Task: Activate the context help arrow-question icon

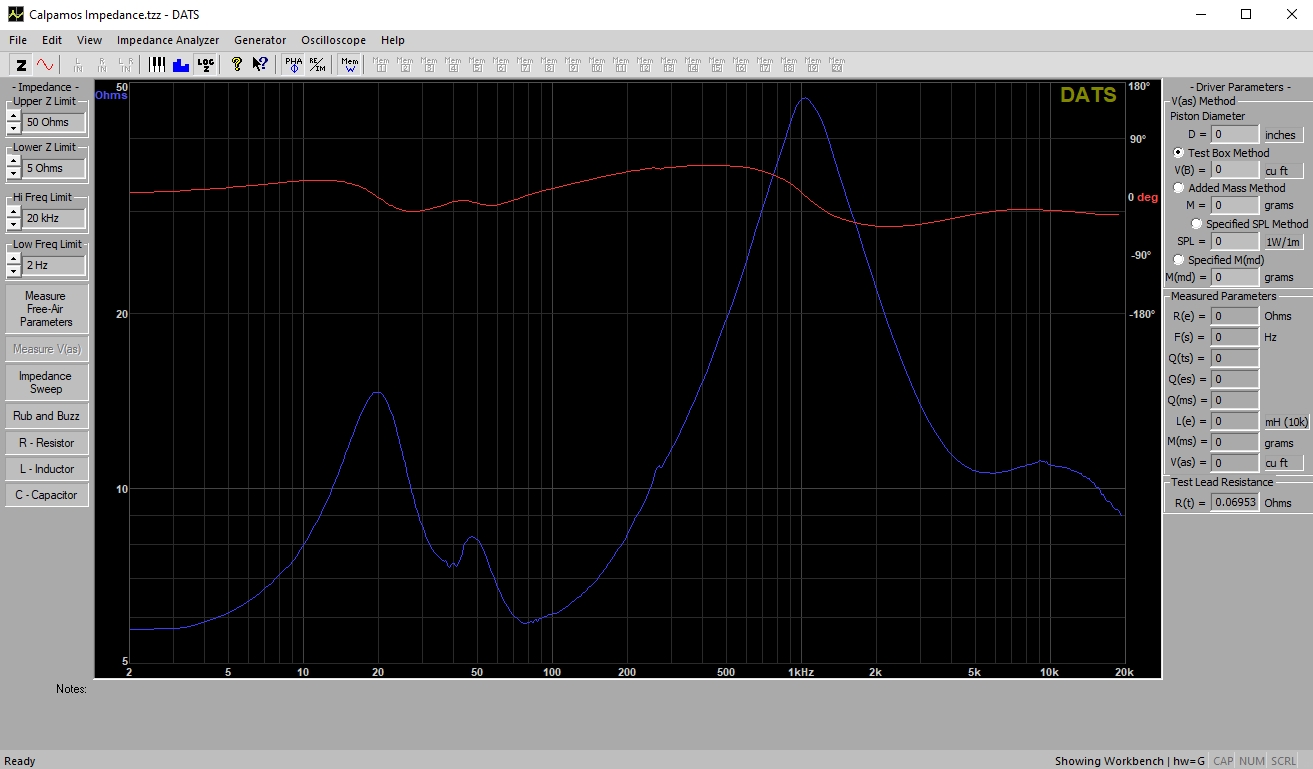Action: 260,64
